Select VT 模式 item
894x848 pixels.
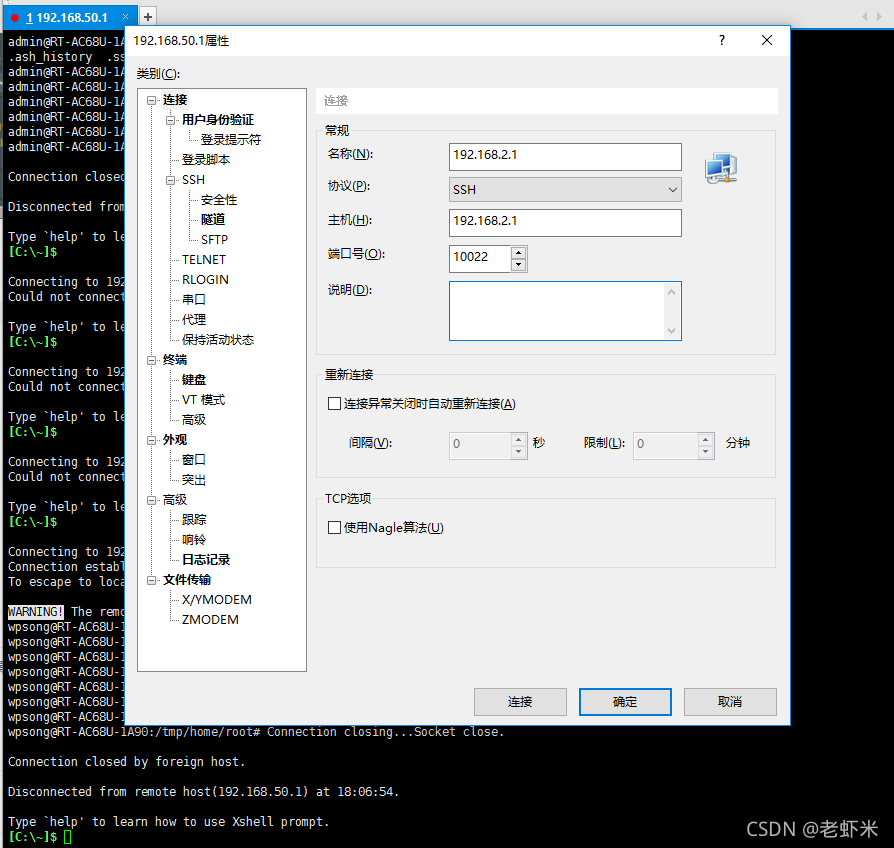[204, 400]
